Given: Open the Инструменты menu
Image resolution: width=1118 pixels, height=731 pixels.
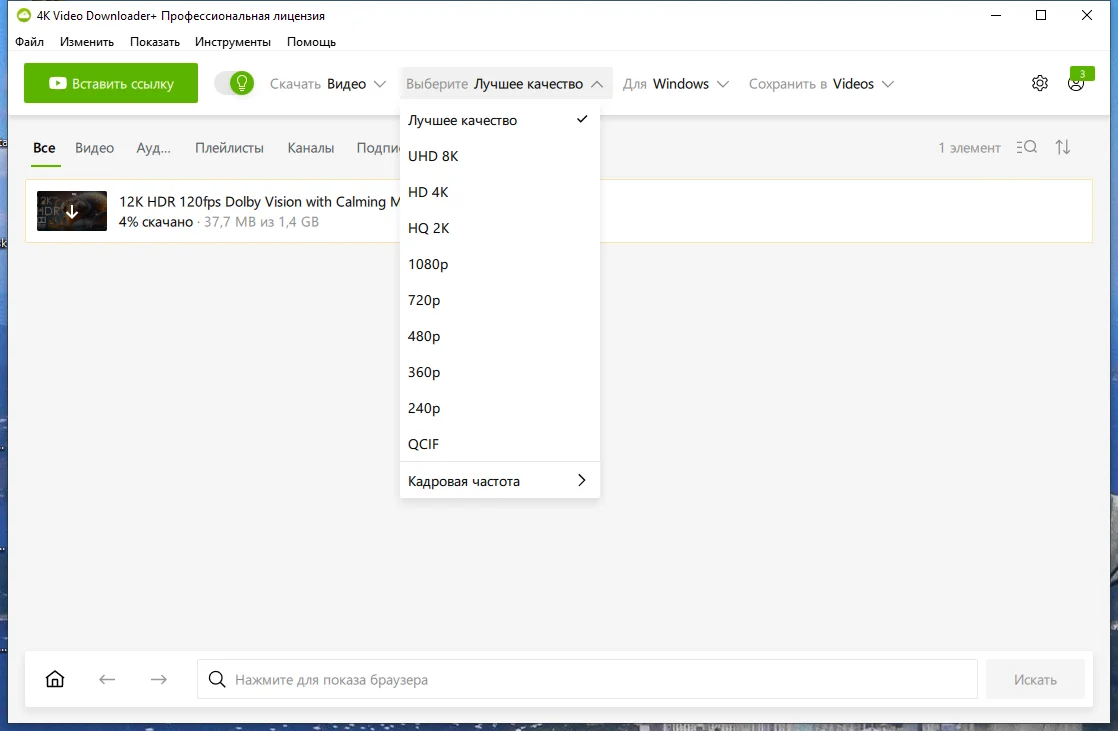Looking at the screenshot, I should (x=232, y=42).
